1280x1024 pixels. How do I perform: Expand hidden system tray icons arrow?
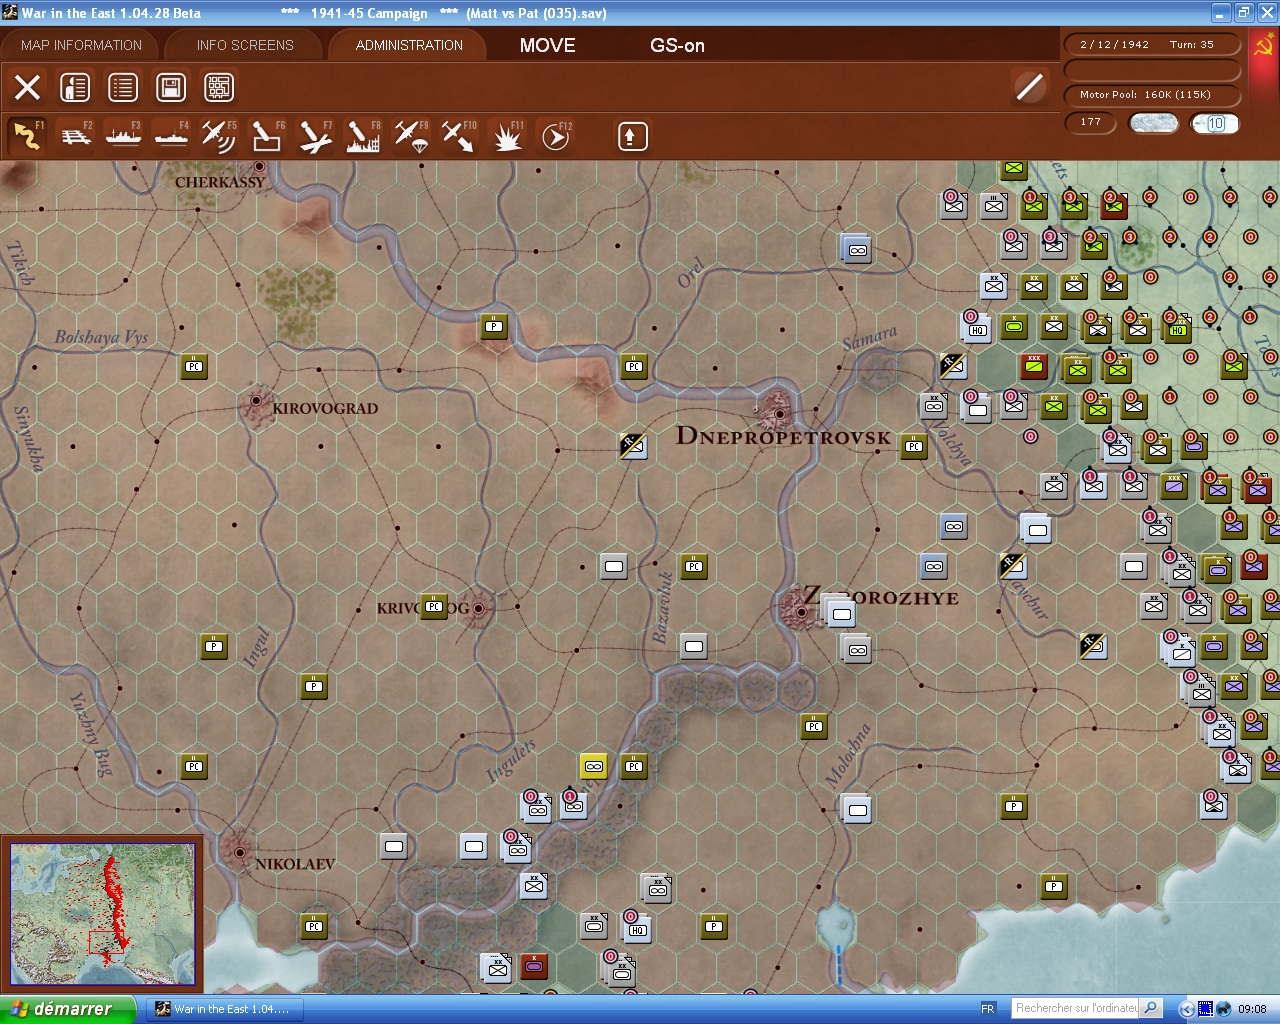tap(1187, 1009)
